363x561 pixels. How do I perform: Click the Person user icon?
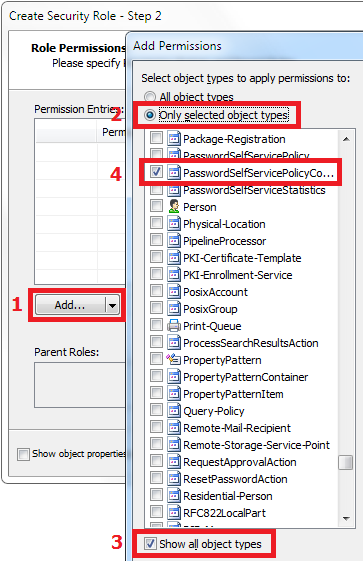[174, 206]
